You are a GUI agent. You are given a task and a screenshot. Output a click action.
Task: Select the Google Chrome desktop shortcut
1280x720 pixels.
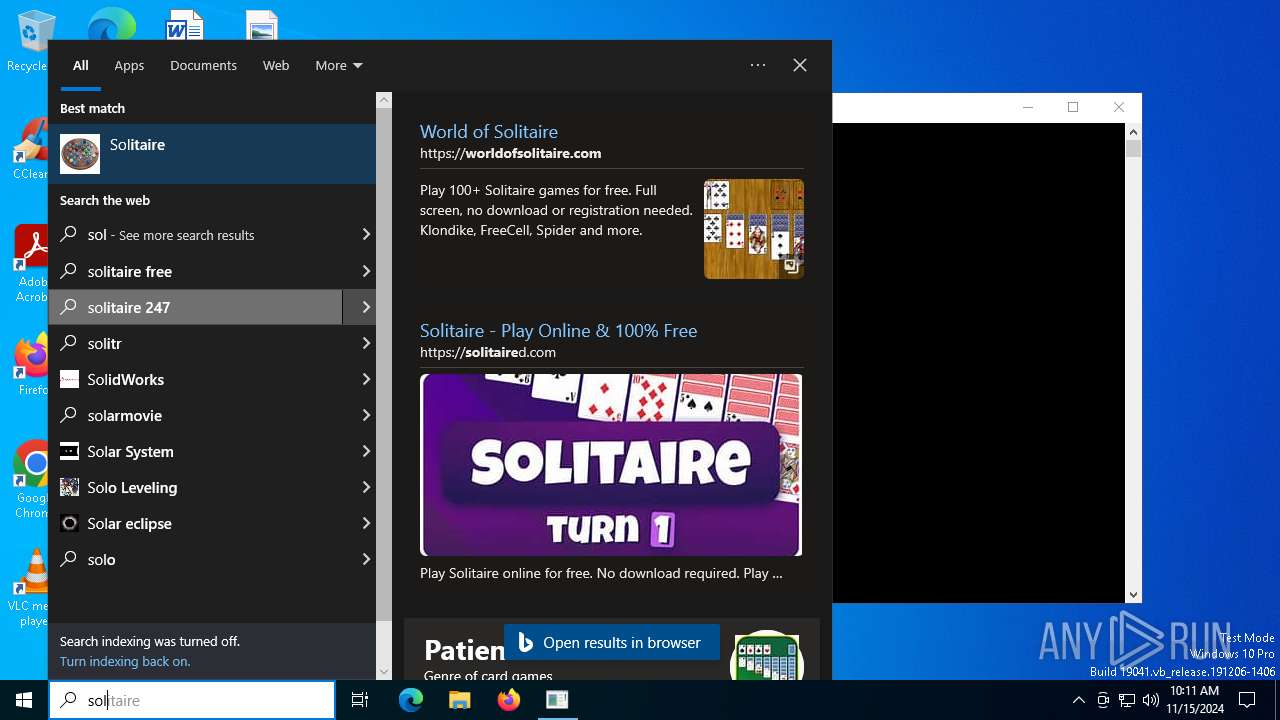pos(31,479)
